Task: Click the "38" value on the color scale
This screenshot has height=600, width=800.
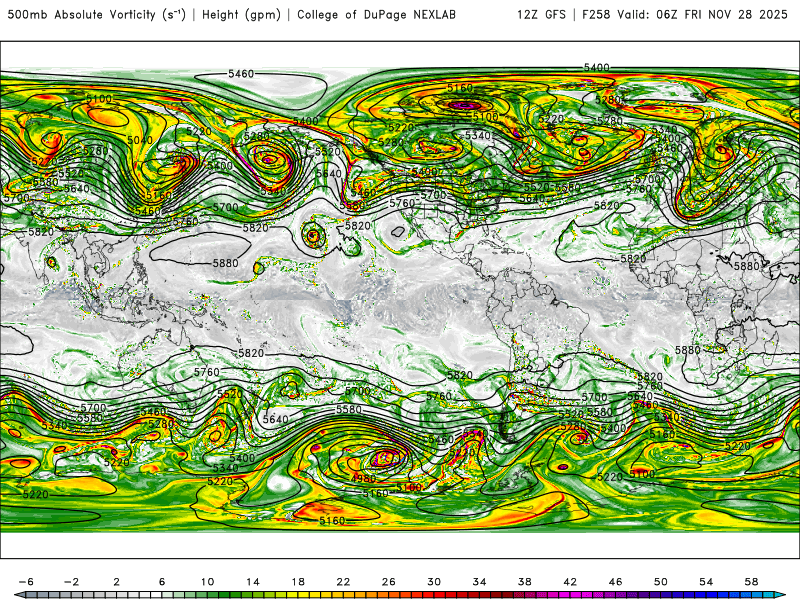Action: click(525, 582)
